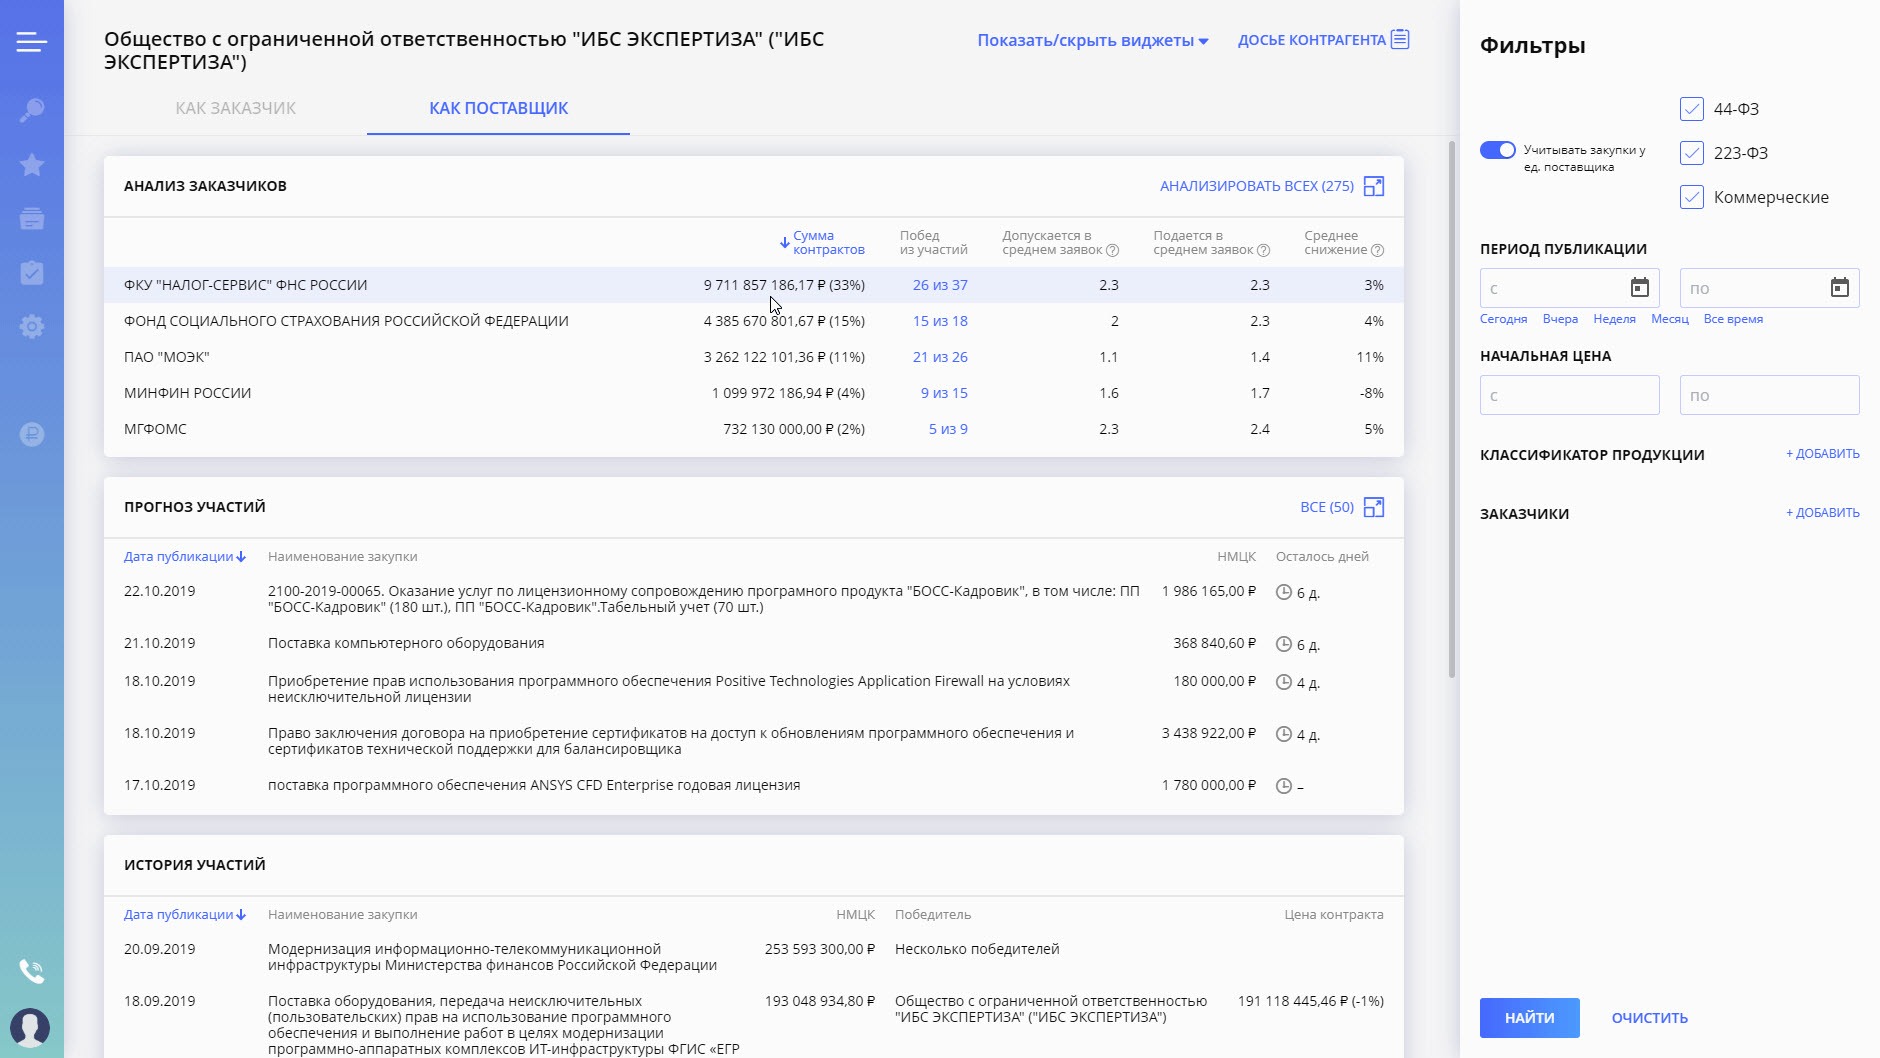1880x1058 pixels.
Task: Open ДОСЬЕ КОНТРАГЕНТА link
Action: click(1312, 40)
